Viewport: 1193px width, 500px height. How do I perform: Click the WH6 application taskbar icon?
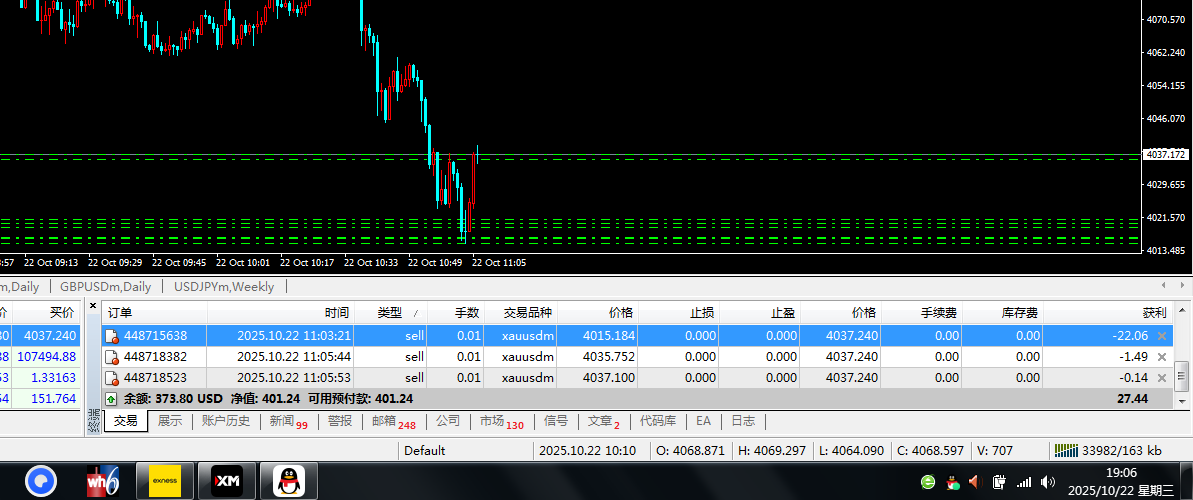[x=102, y=482]
